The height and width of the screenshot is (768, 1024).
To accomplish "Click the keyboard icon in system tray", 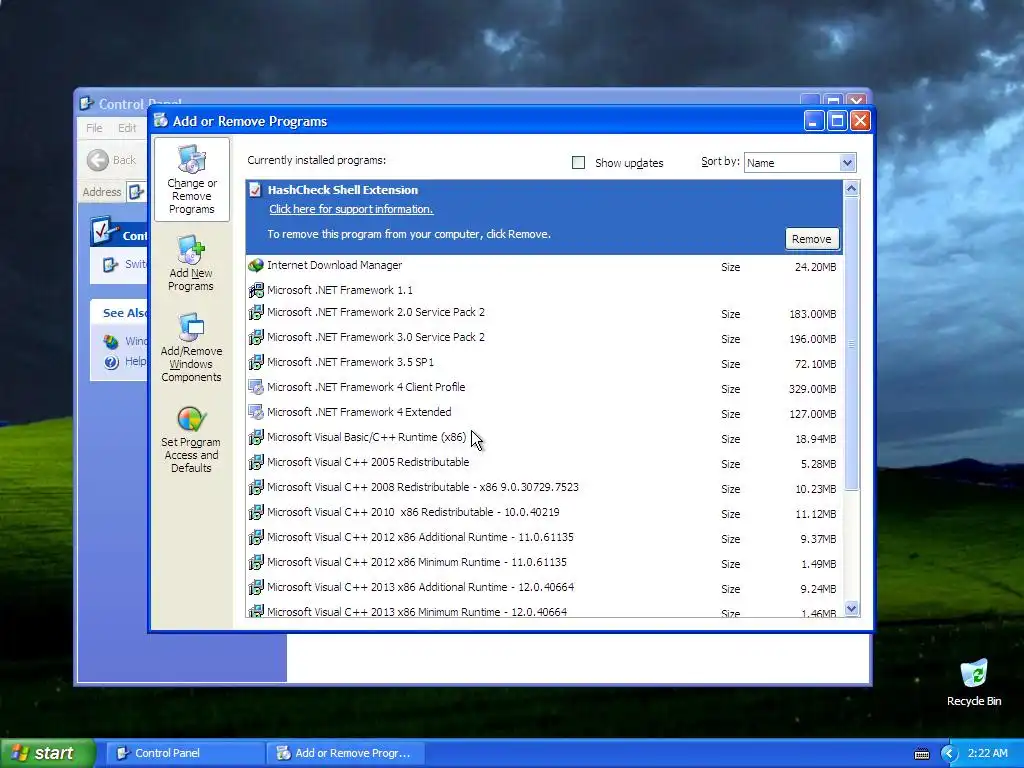I will [x=921, y=754].
